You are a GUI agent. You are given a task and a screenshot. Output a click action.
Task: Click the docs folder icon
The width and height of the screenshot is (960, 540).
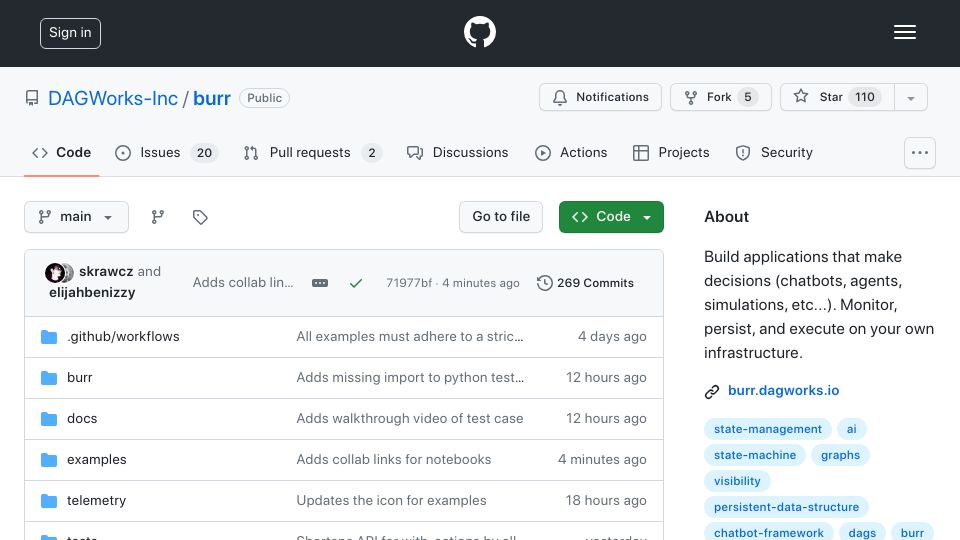[x=49, y=419]
